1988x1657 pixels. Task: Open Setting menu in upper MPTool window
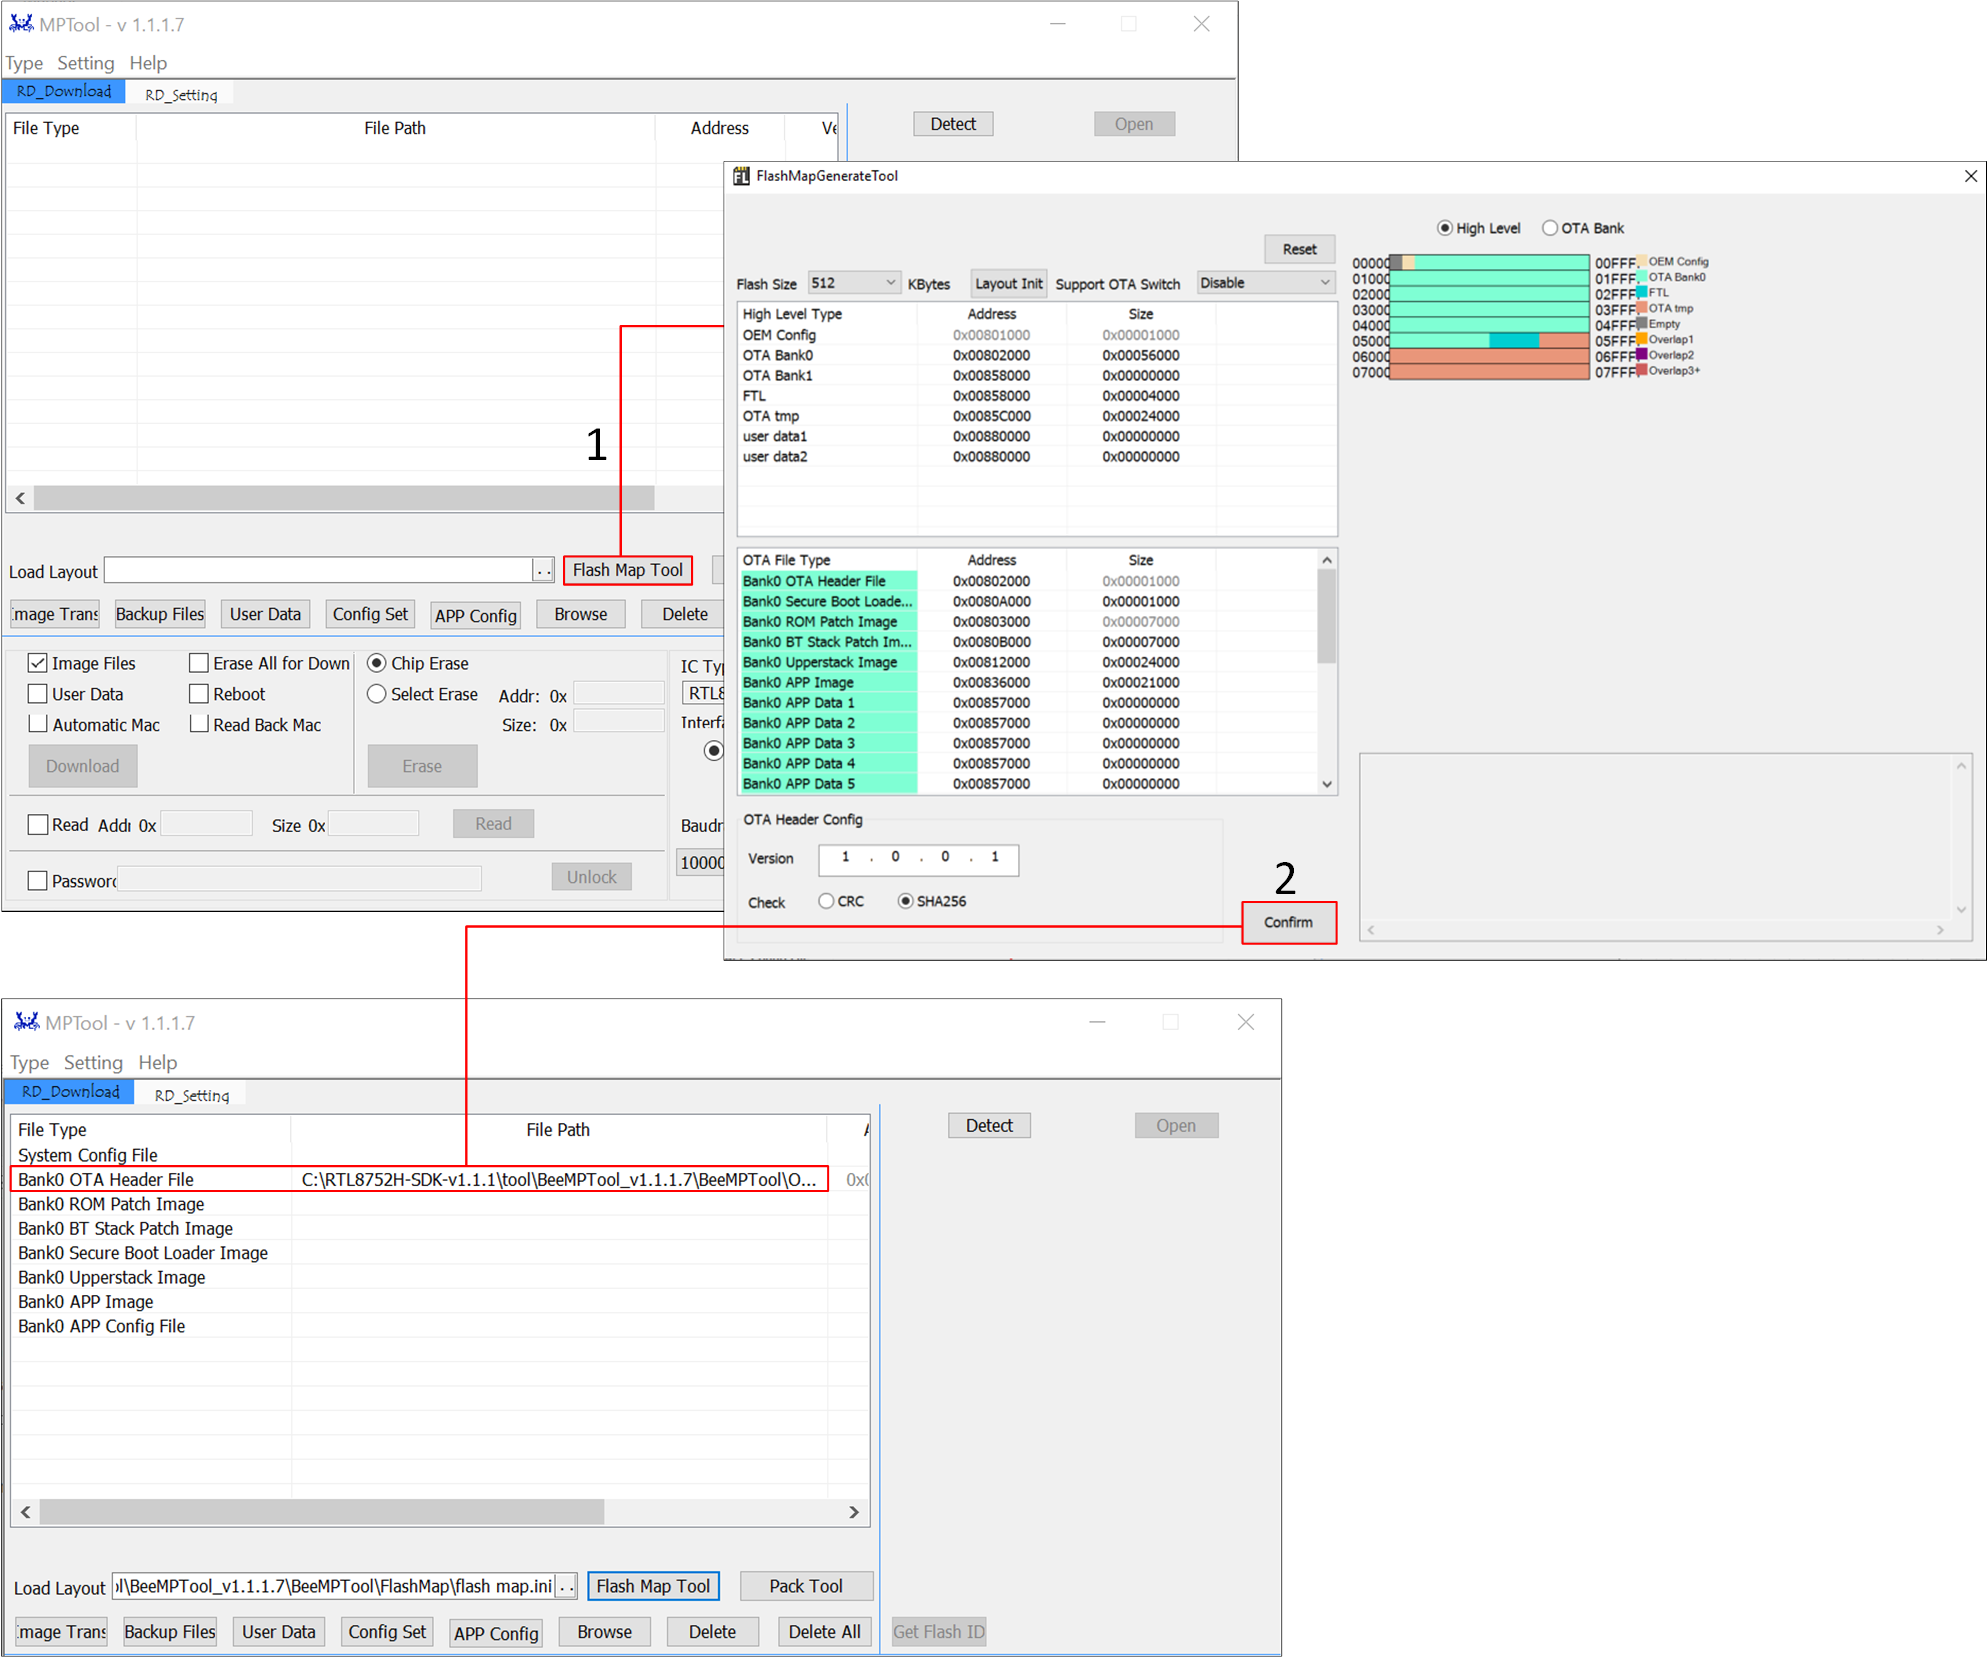coord(86,63)
